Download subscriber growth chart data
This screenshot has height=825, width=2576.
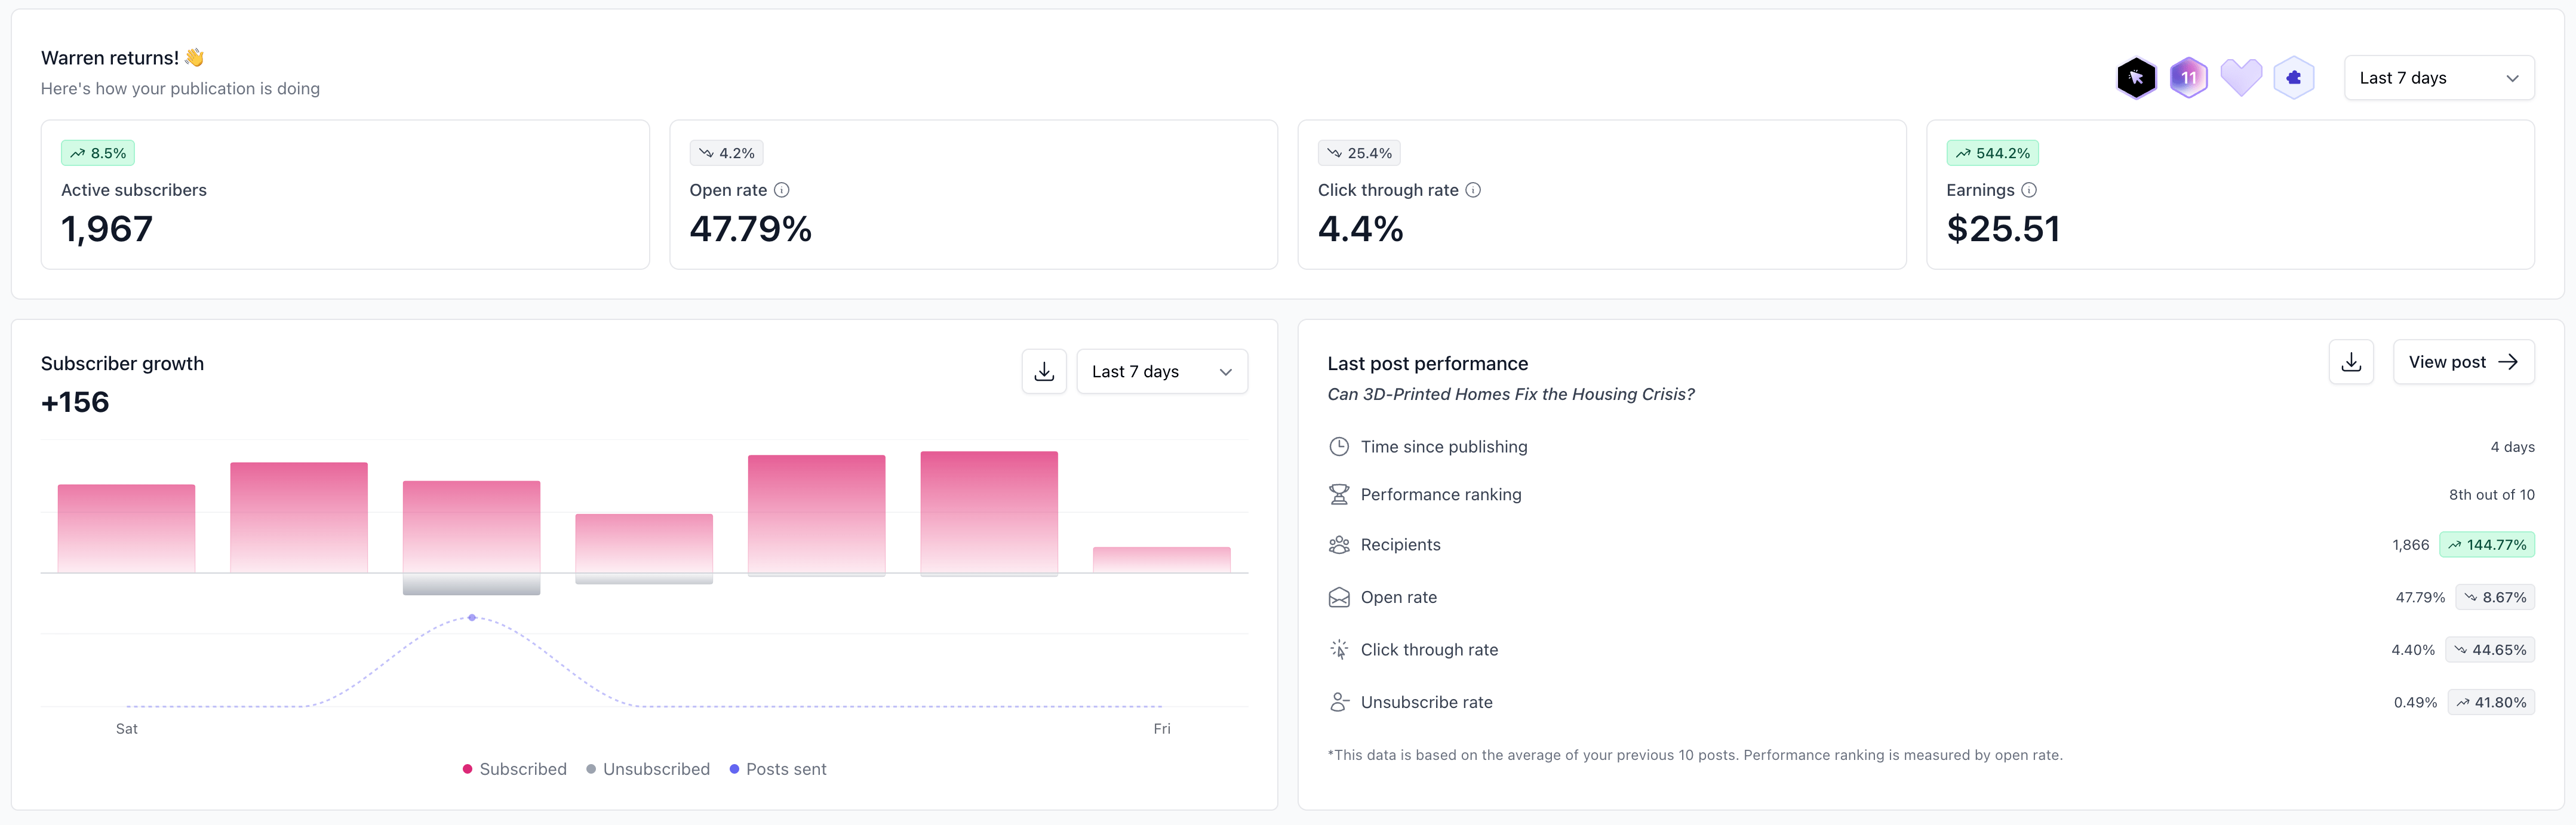point(1043,371)
